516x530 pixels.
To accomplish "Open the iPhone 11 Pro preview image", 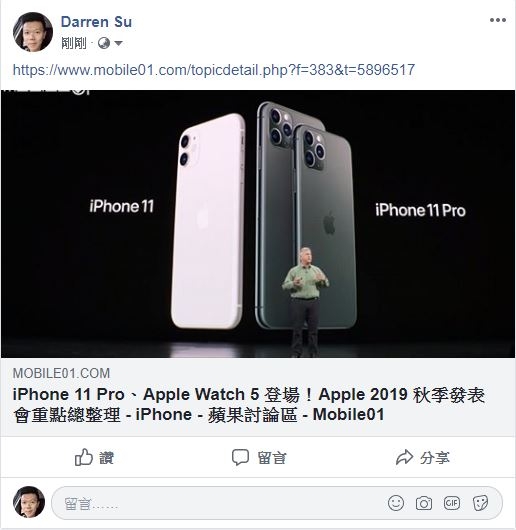I will 258,224.
